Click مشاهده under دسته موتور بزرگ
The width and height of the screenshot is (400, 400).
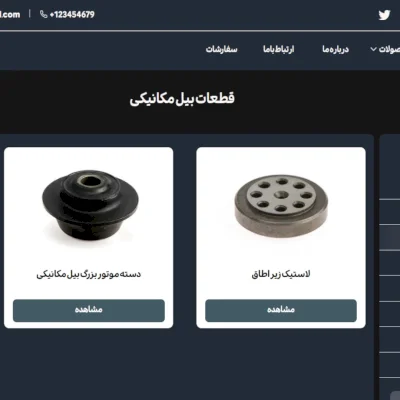pyautogui.click(x=89, y=311)
